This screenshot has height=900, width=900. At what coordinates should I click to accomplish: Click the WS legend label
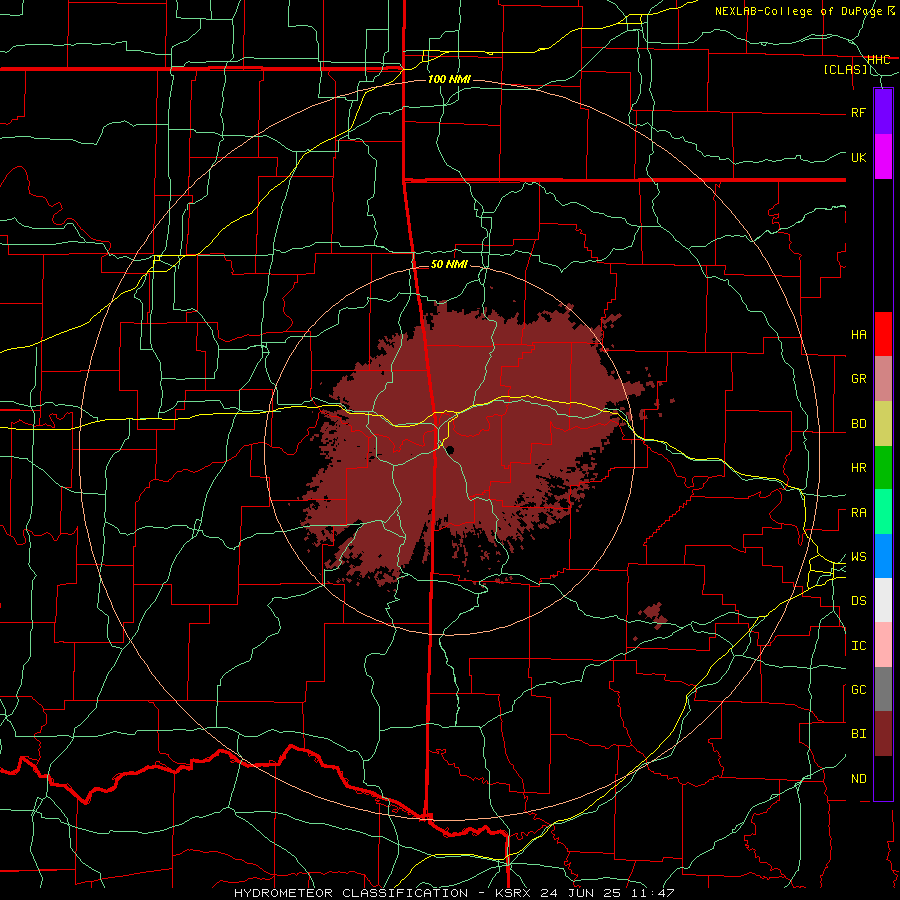[x=858, y=557]
